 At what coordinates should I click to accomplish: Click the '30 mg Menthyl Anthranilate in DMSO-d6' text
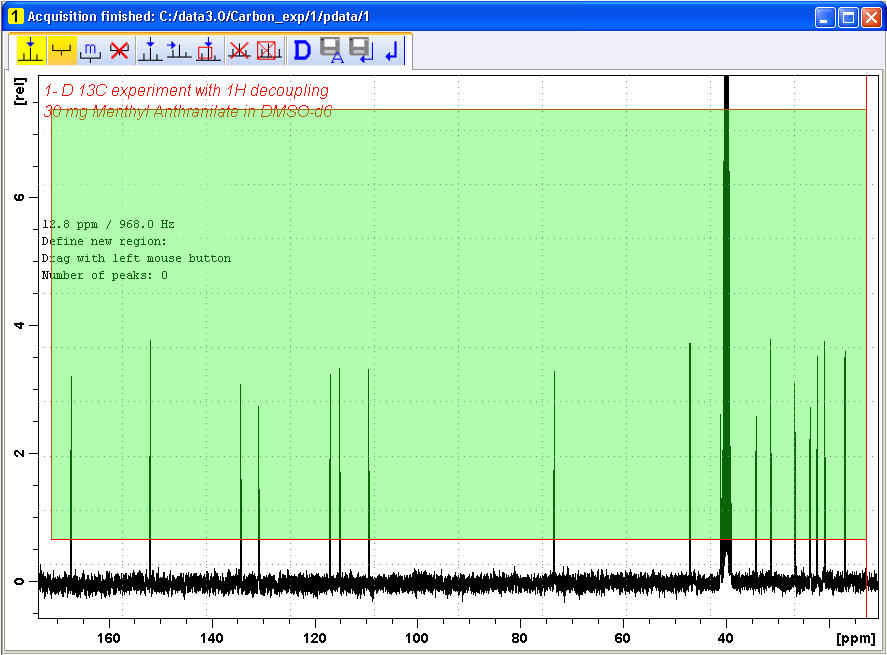click(x=188, y=111)
